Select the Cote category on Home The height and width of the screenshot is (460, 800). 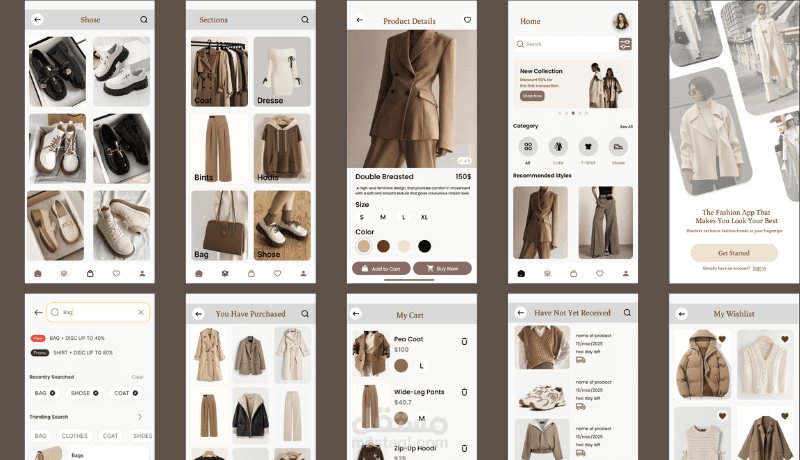(x=558, y=147)
